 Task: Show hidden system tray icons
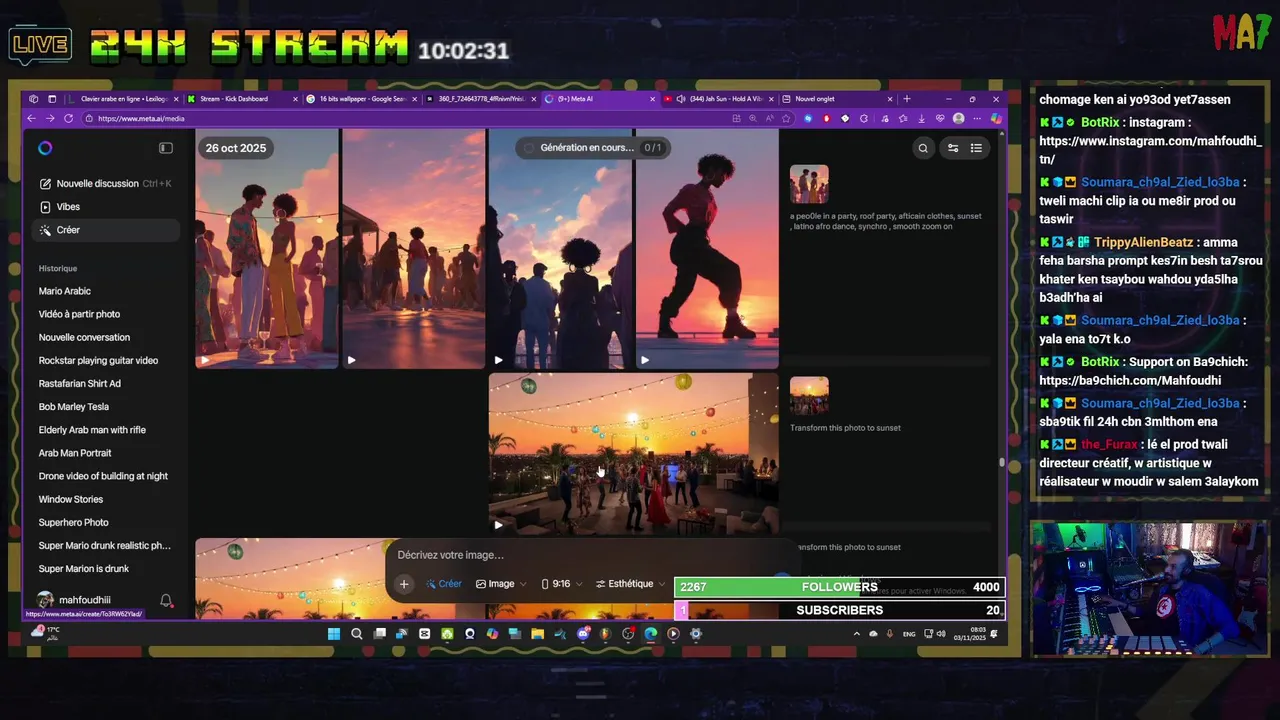coord(856,634)
